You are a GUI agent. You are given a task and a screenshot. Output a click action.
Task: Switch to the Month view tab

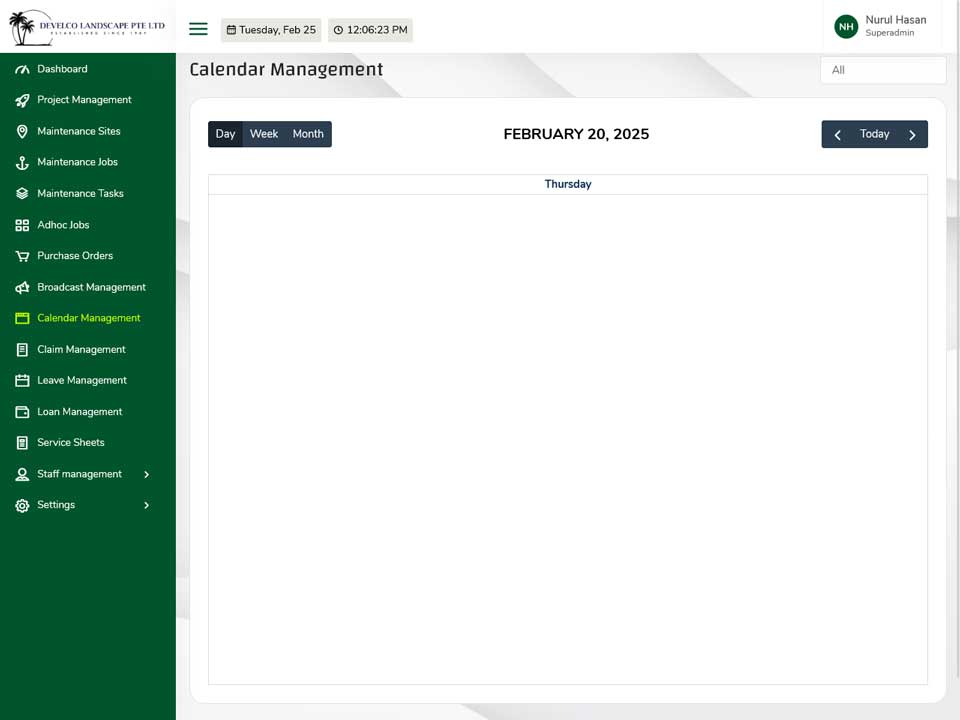308,134
